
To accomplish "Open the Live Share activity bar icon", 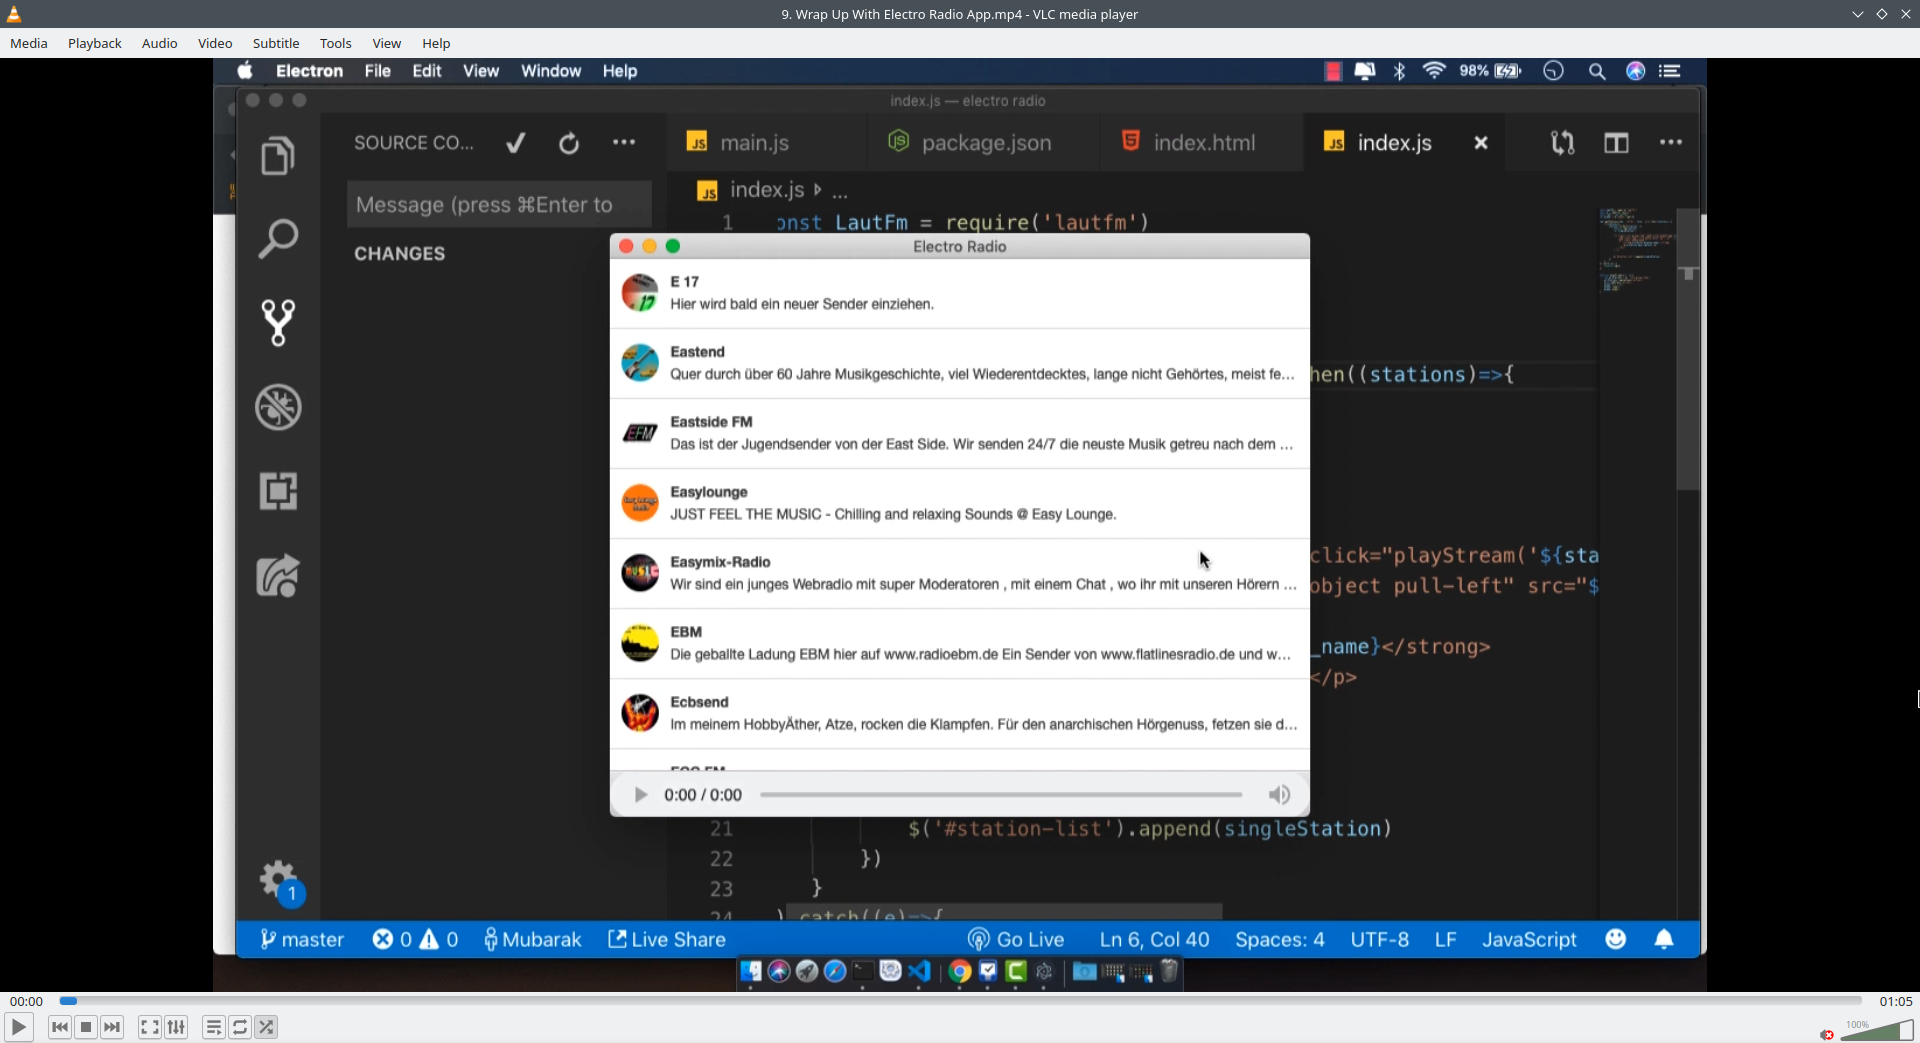I will (278, 575).
